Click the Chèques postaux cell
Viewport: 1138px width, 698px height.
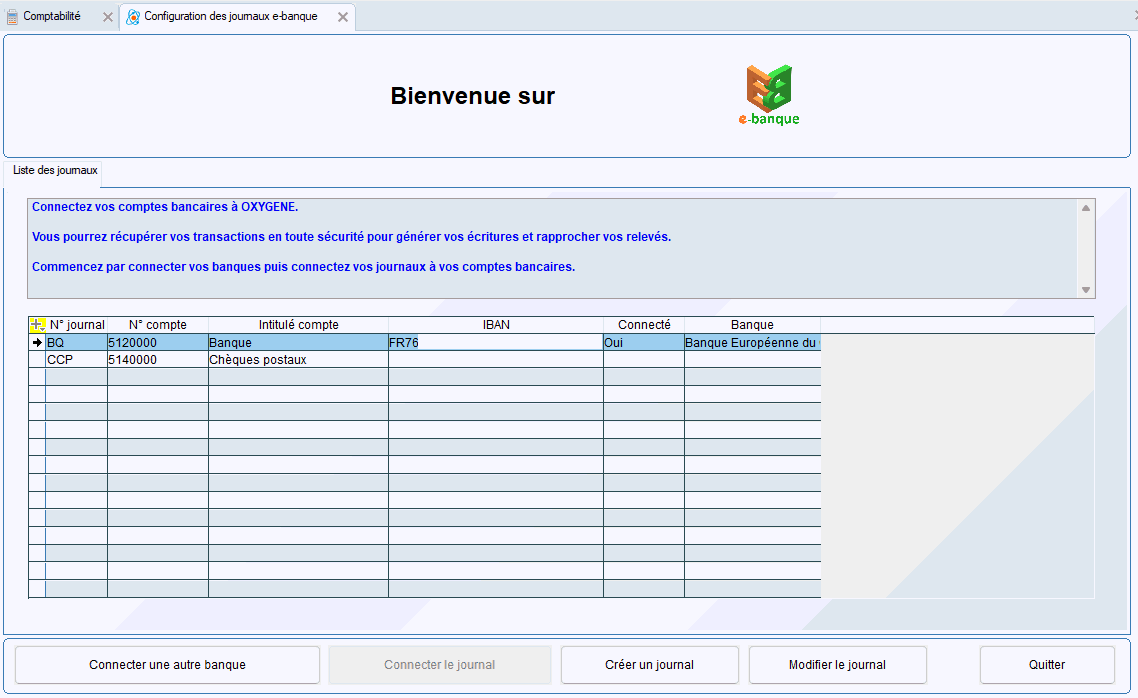(298, 360)
